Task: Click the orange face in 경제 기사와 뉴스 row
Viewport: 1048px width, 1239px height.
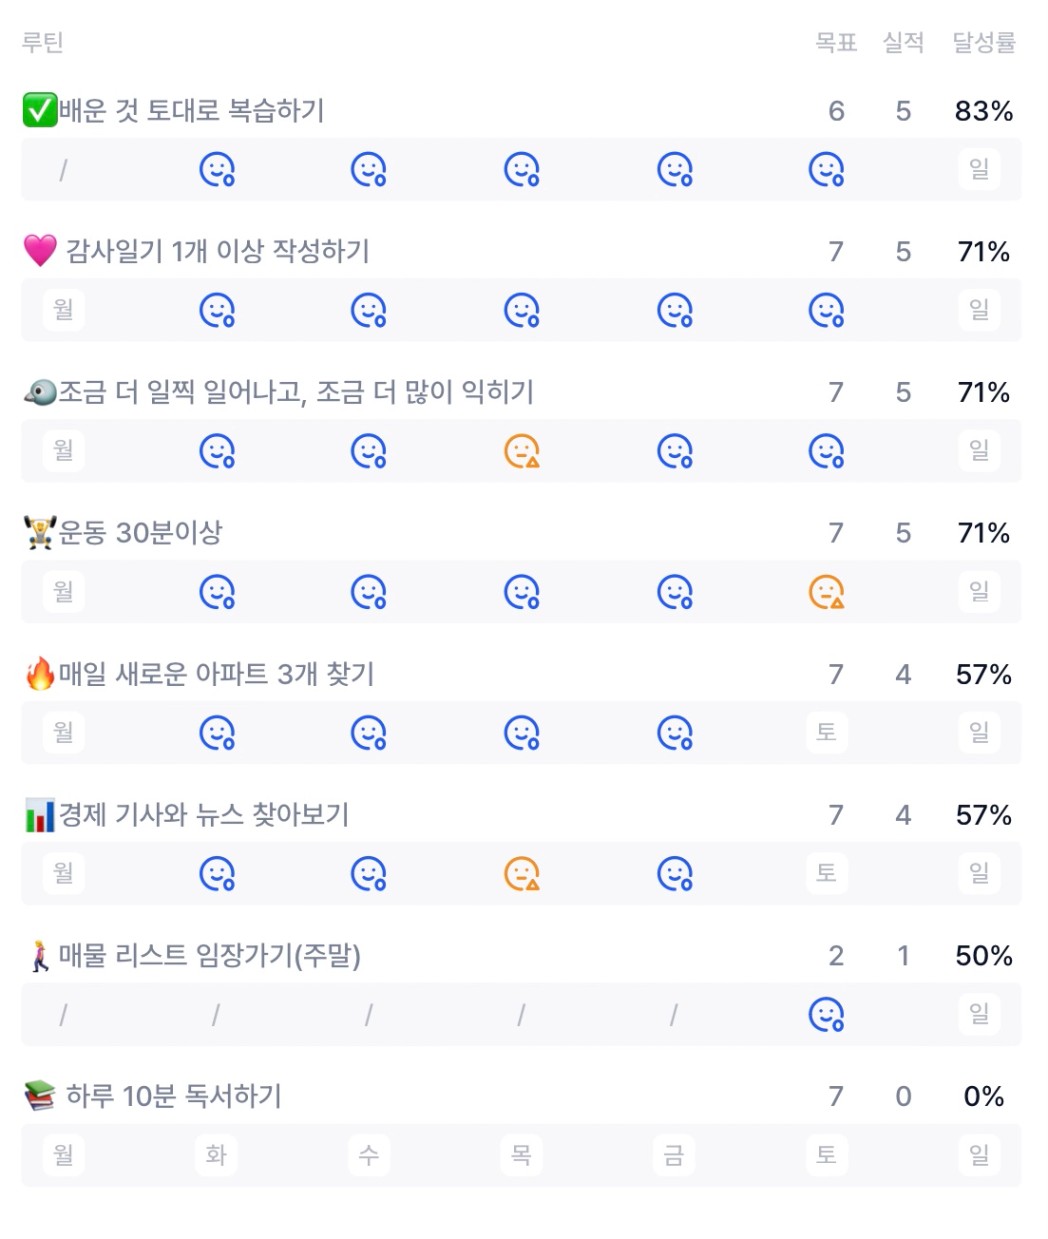Action: click(x=521, y=874)
